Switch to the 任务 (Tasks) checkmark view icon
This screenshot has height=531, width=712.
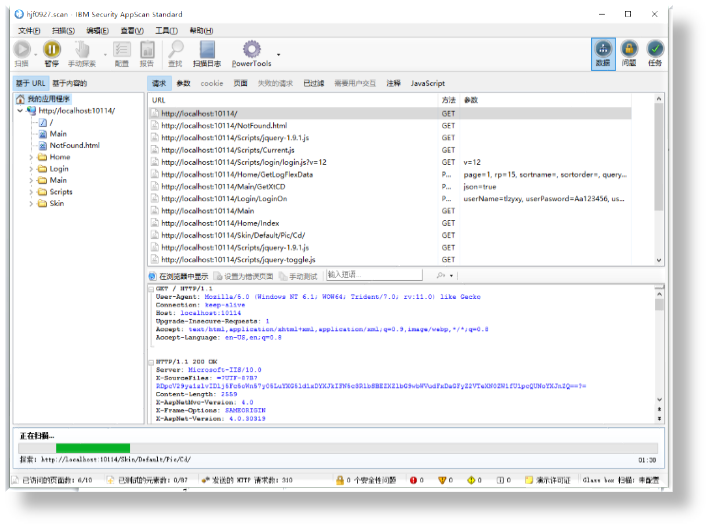pos(655,49)
